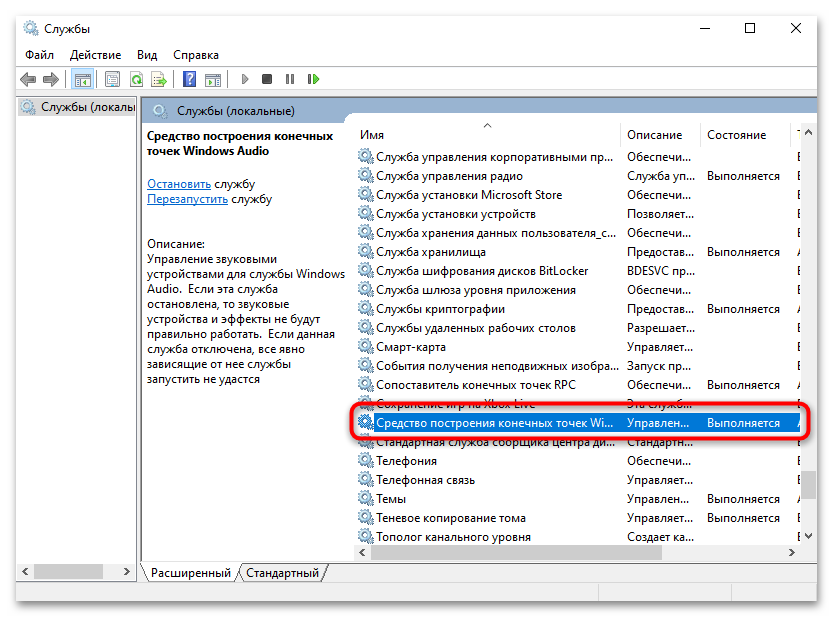Open the Help question mark icon
This screenshot has width=833, height=617.
[189, 79]
